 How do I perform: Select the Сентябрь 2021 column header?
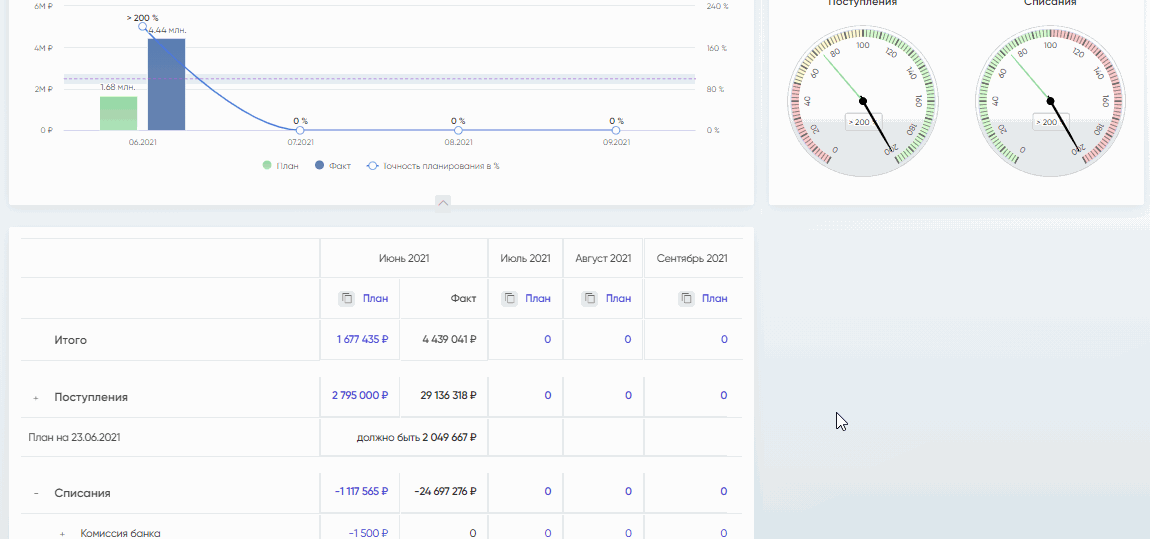point(692,258)
